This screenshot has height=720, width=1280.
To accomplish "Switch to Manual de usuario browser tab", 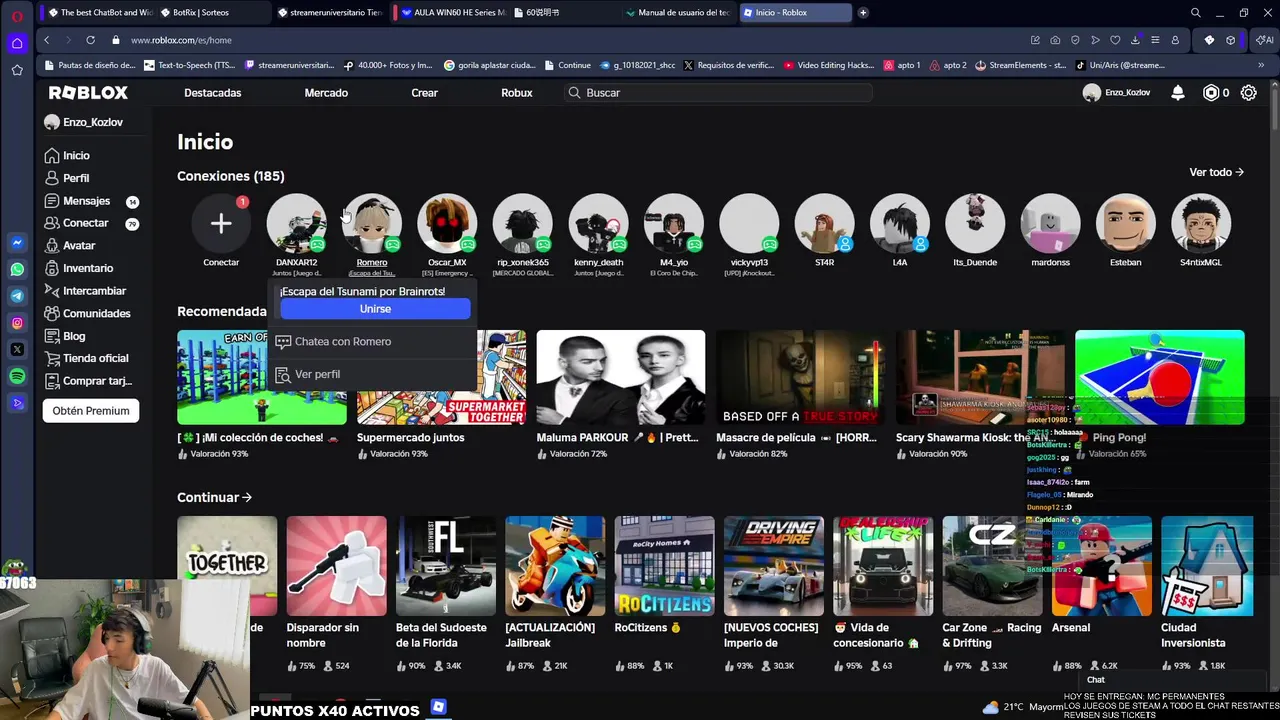I will tap(677, 12).
